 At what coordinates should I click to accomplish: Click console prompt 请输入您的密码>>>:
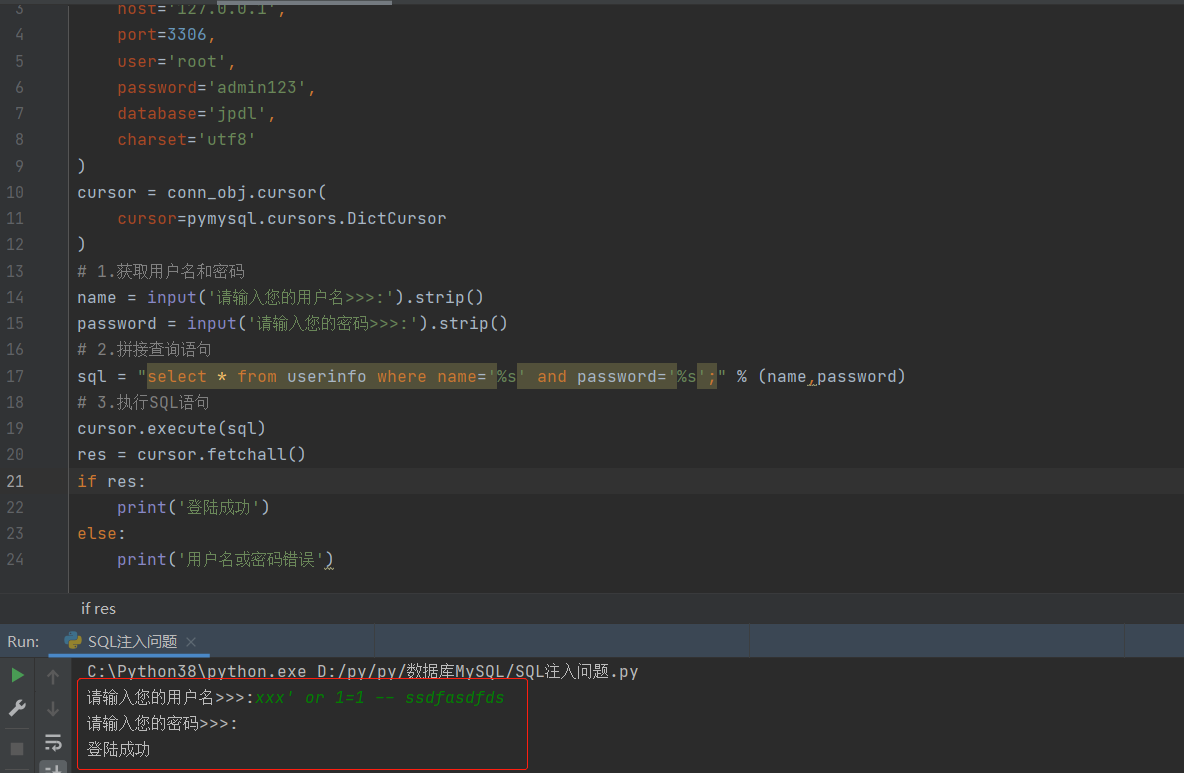tap(162, 723)
